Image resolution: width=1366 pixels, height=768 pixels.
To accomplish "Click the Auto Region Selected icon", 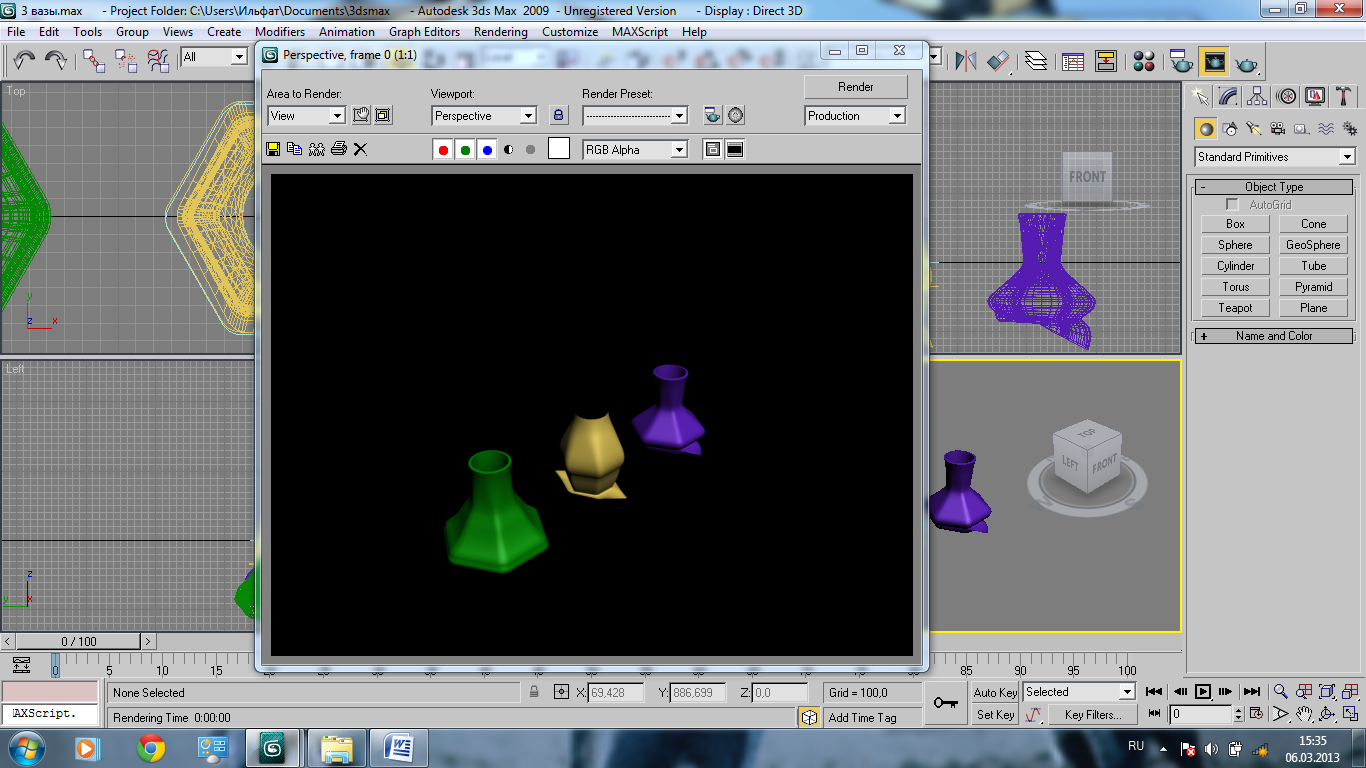I will coord(383,115).
